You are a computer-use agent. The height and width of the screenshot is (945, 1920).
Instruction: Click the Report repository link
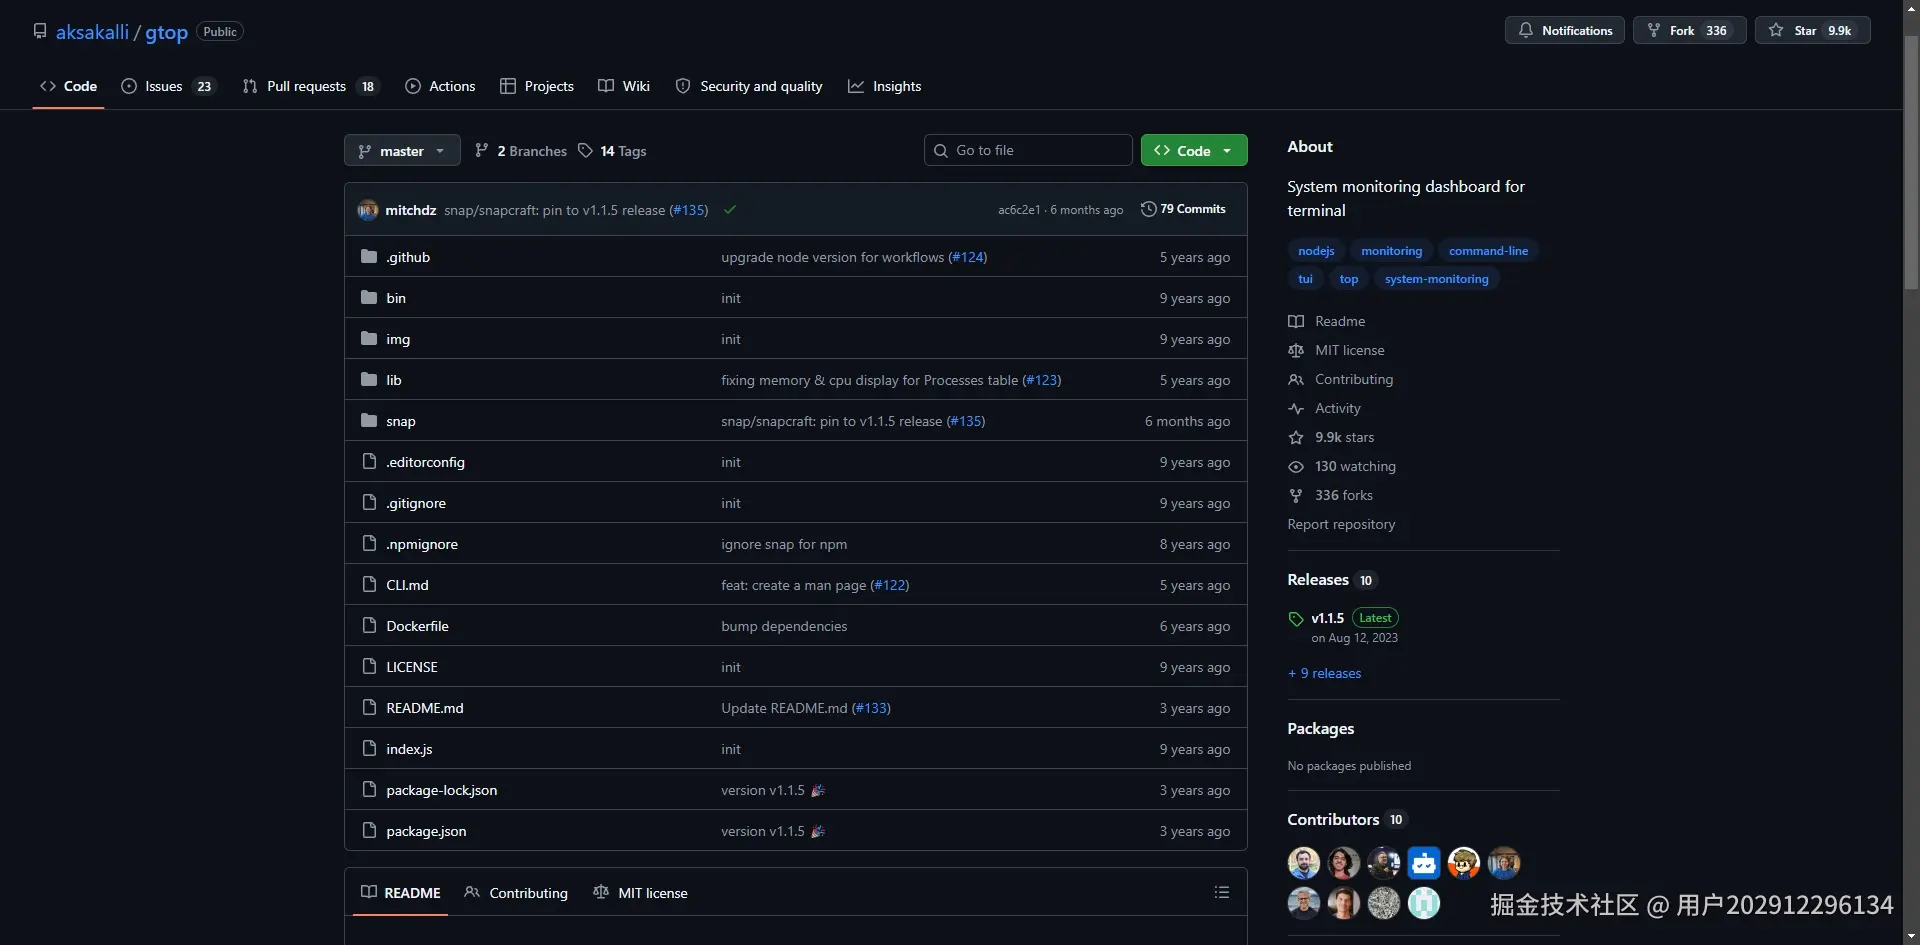click(1341, 525)
